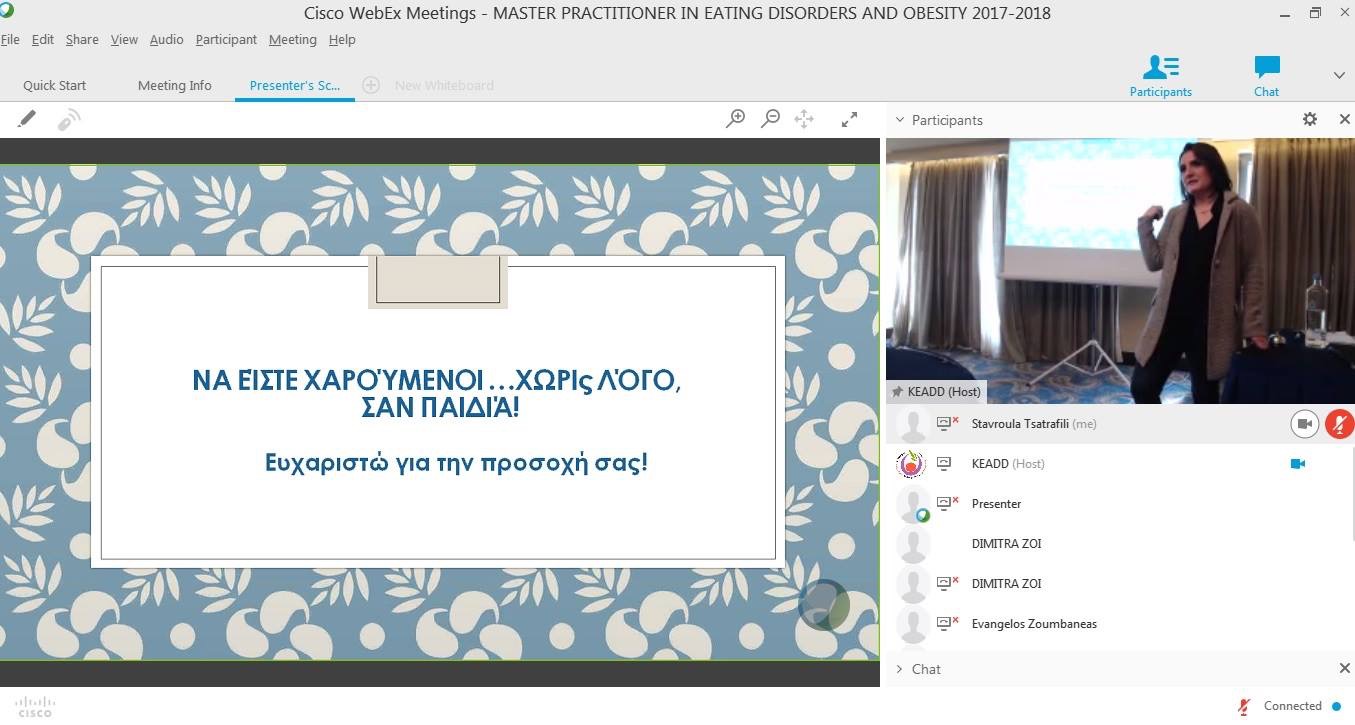Click the zoom out magnifier icon

pos(770,119)
